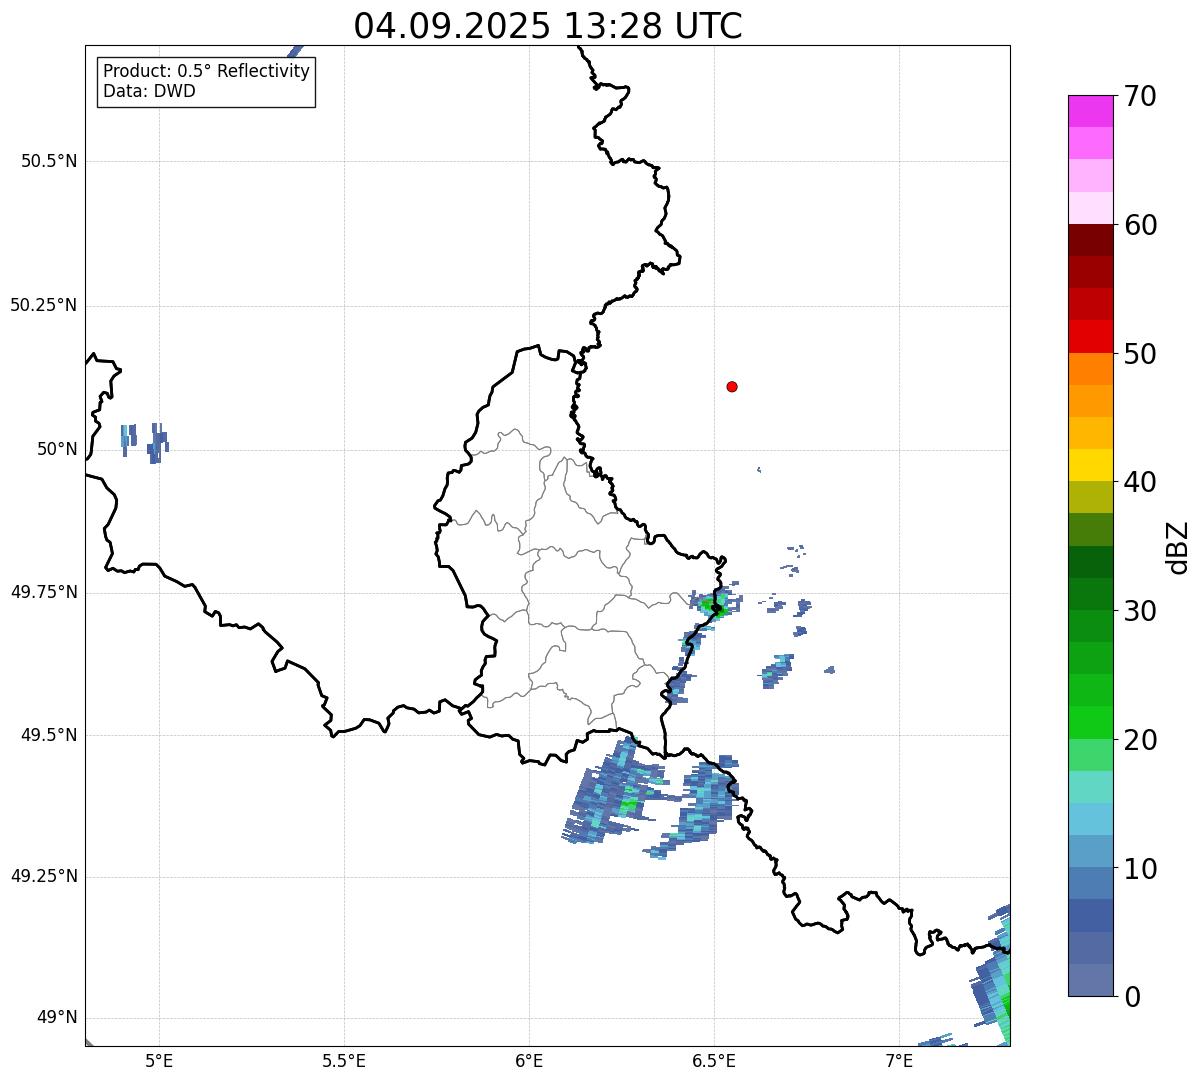Screen dimensions: 1202x1081
Task: Click the dBZ colorbar axis label
Action: 1179,547
